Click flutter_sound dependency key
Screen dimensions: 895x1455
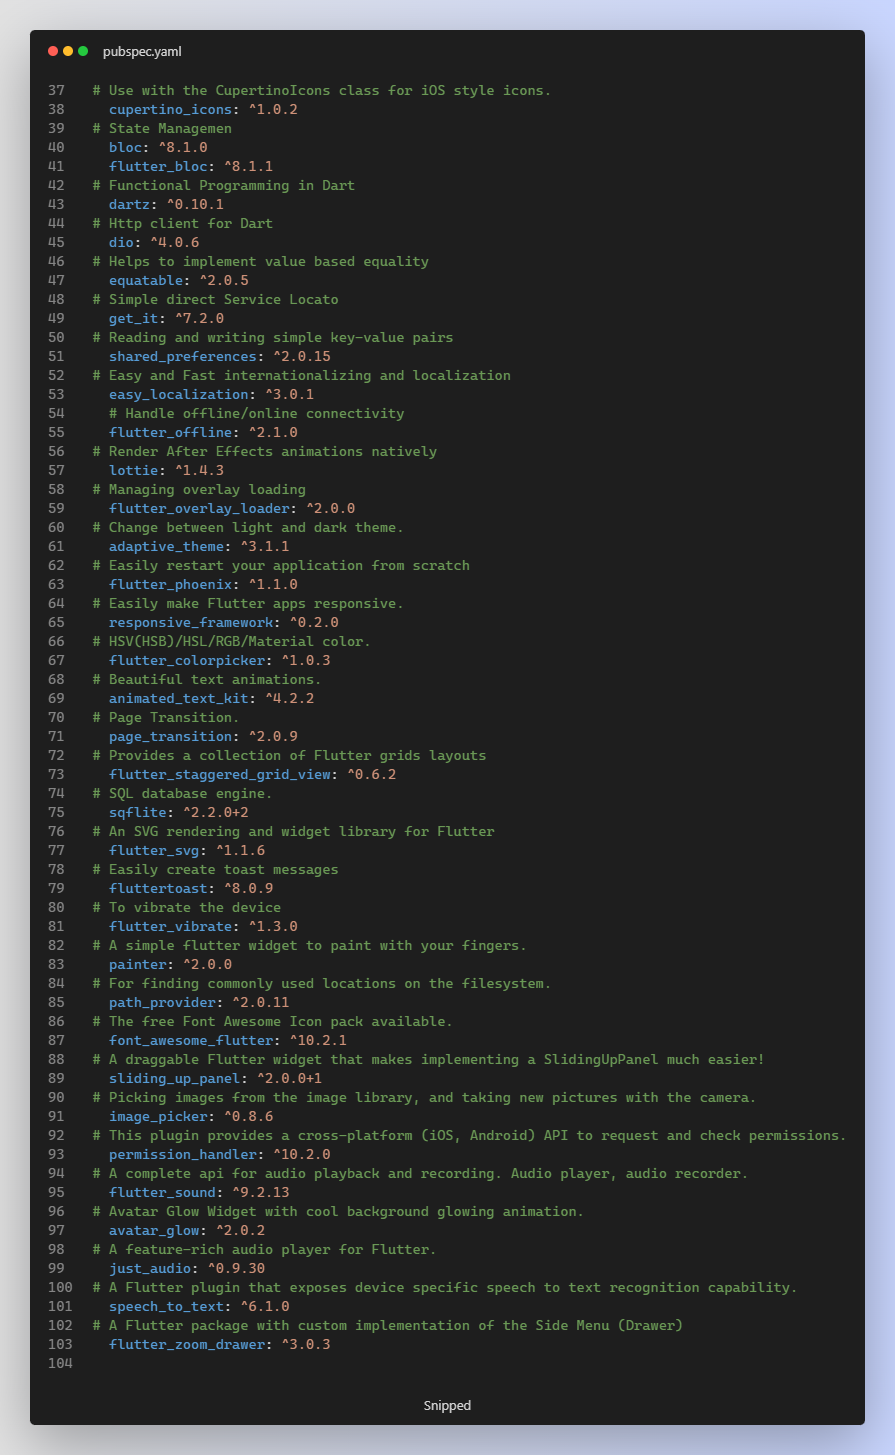coord(162,1192)
